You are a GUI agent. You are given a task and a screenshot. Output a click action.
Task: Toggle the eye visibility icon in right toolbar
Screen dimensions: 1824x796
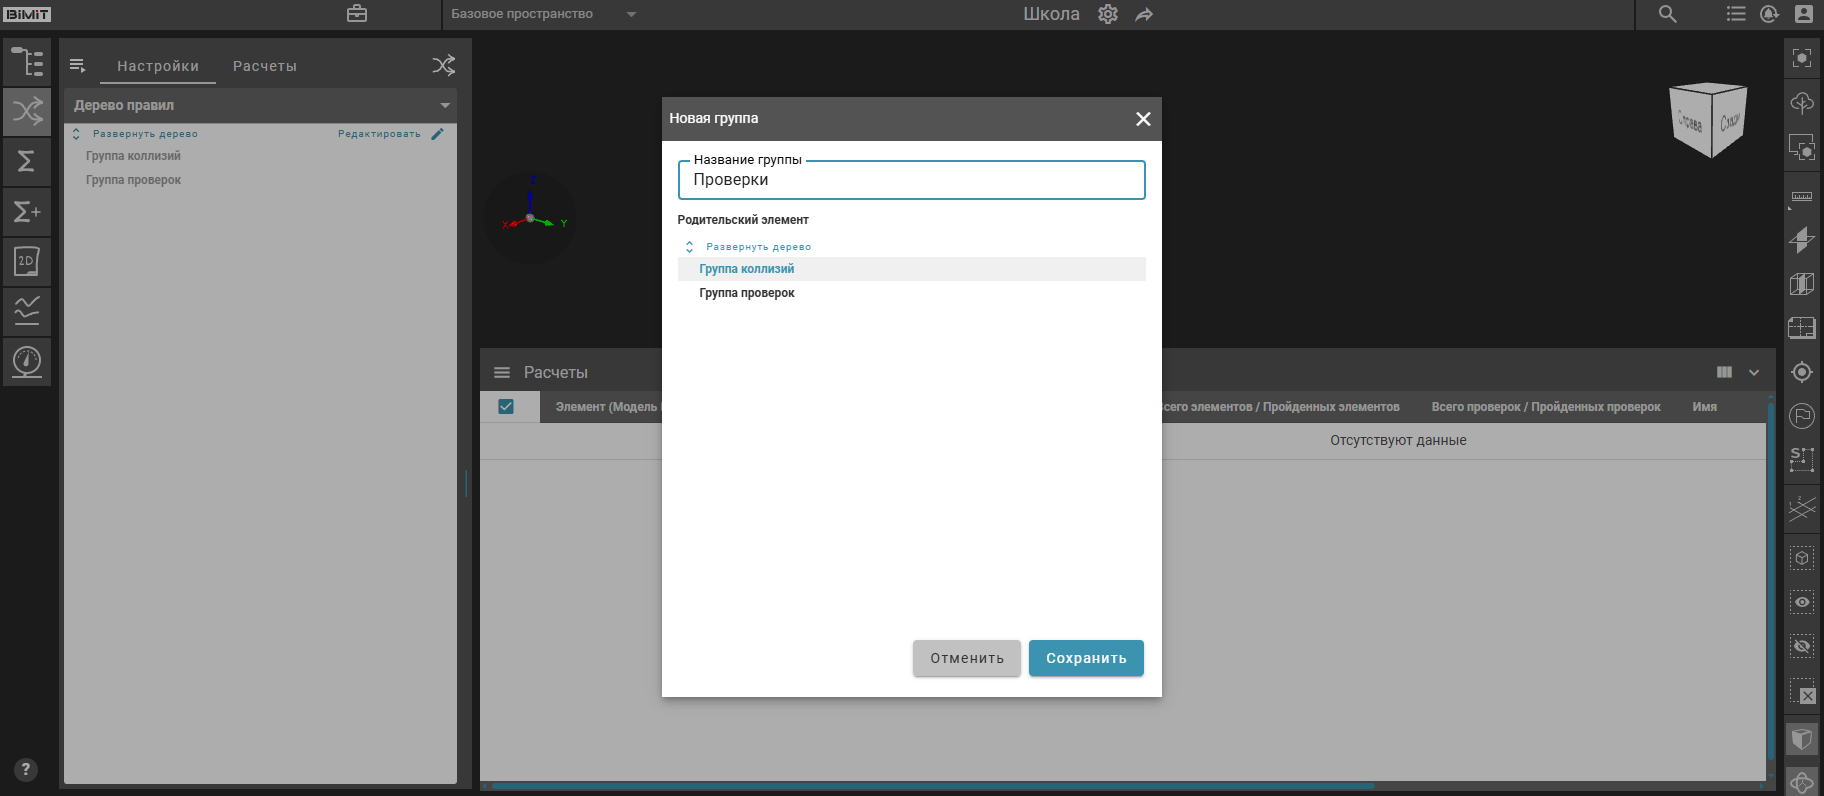point(1802,602)
